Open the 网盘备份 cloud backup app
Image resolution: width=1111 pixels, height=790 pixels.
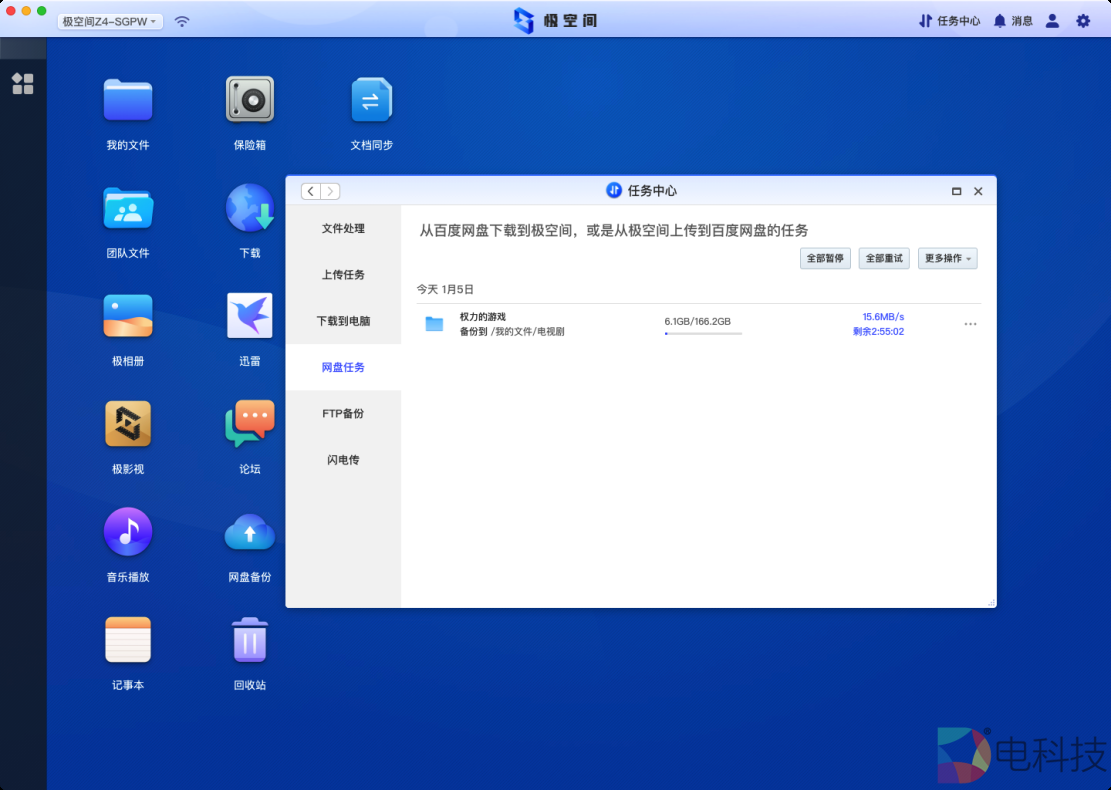(x=249, y=531)
